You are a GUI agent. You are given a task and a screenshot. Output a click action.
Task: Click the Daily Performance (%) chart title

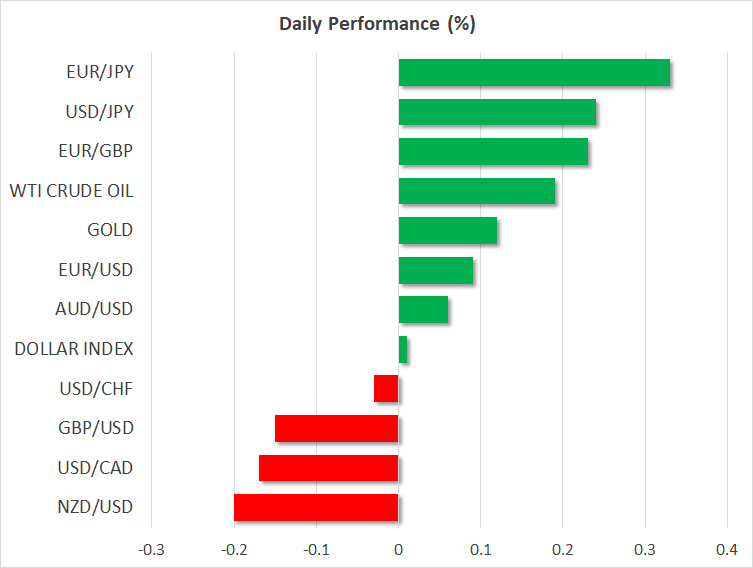click(376, 24)
